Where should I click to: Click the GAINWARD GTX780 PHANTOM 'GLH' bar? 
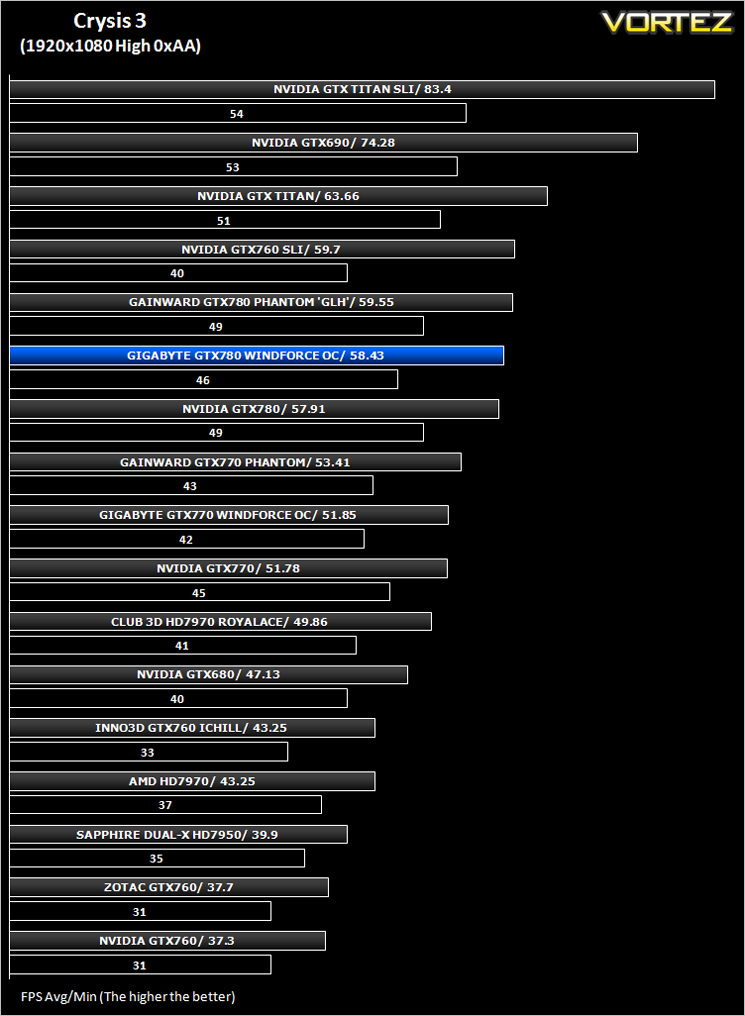click(x=261, y=303)
